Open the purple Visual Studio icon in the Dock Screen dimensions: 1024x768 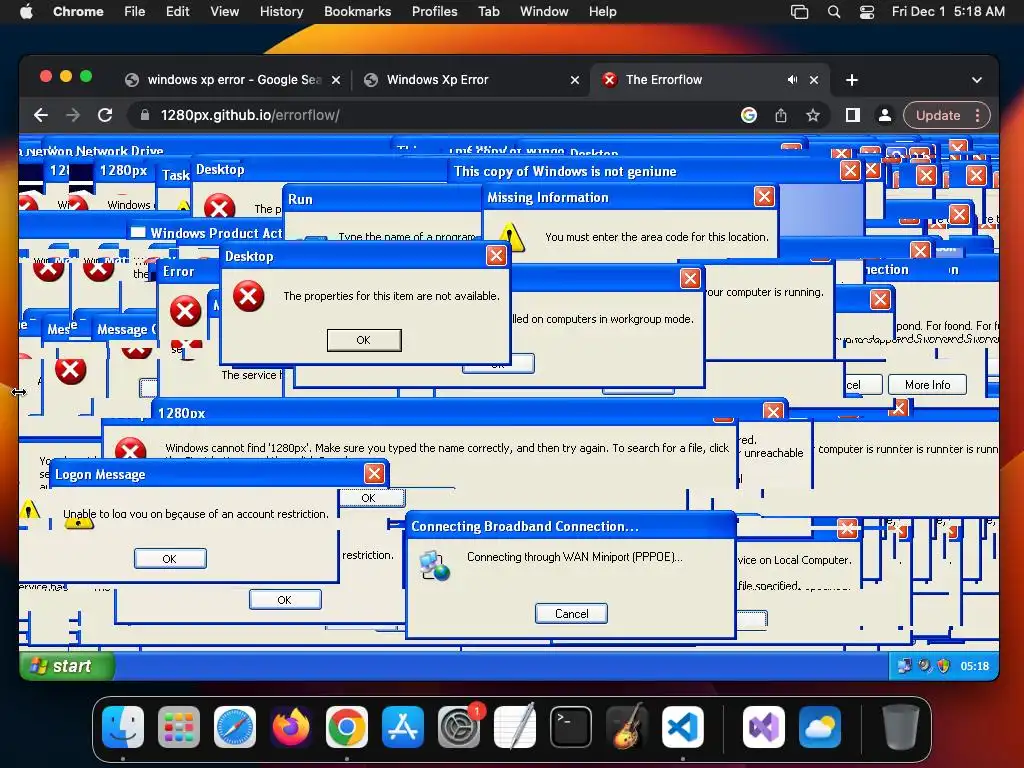[x=764, y=727]
